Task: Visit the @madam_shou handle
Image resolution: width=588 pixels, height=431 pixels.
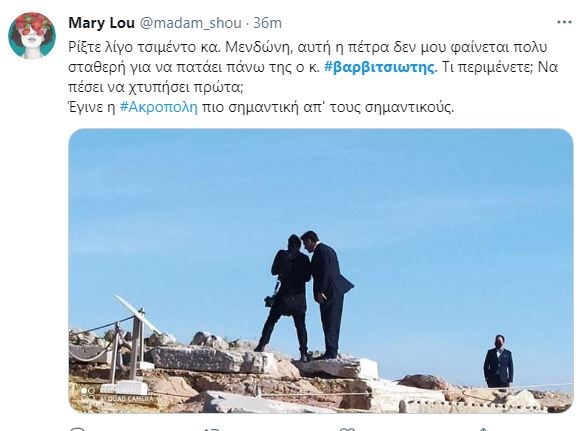Action: (x=190, y=23)
